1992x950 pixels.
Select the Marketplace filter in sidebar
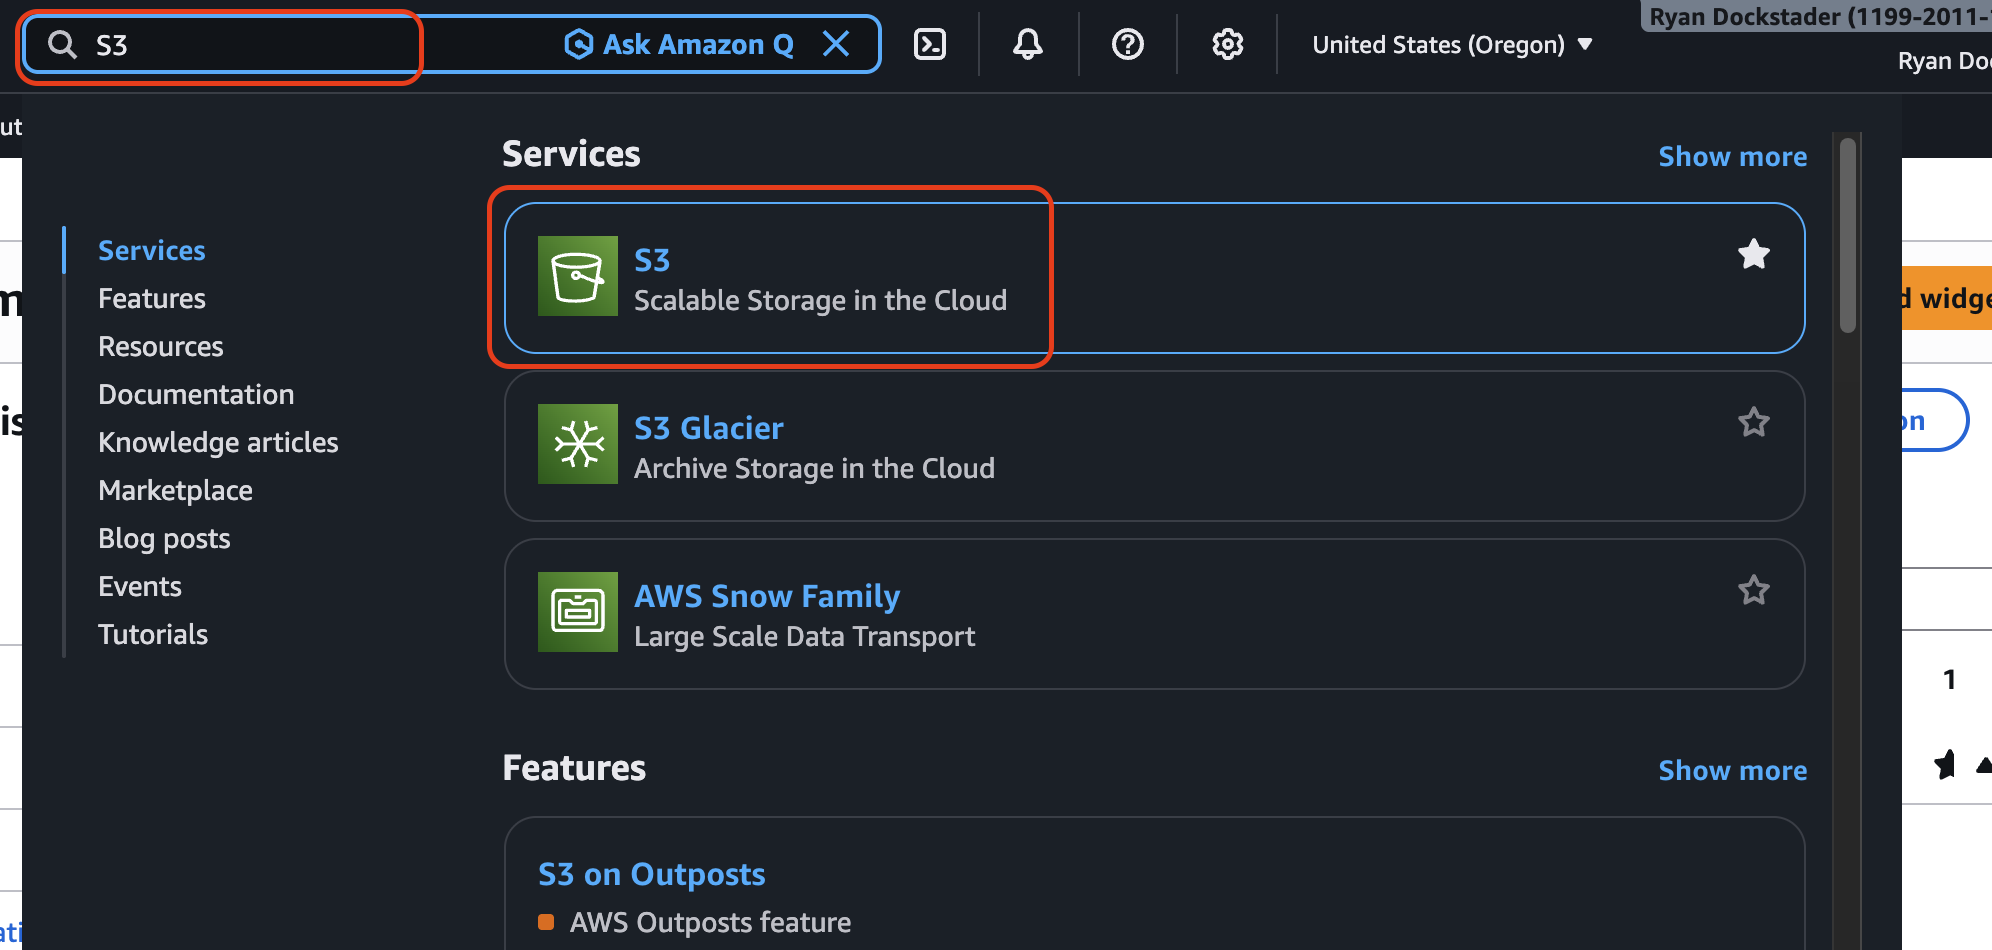(175, 490)
